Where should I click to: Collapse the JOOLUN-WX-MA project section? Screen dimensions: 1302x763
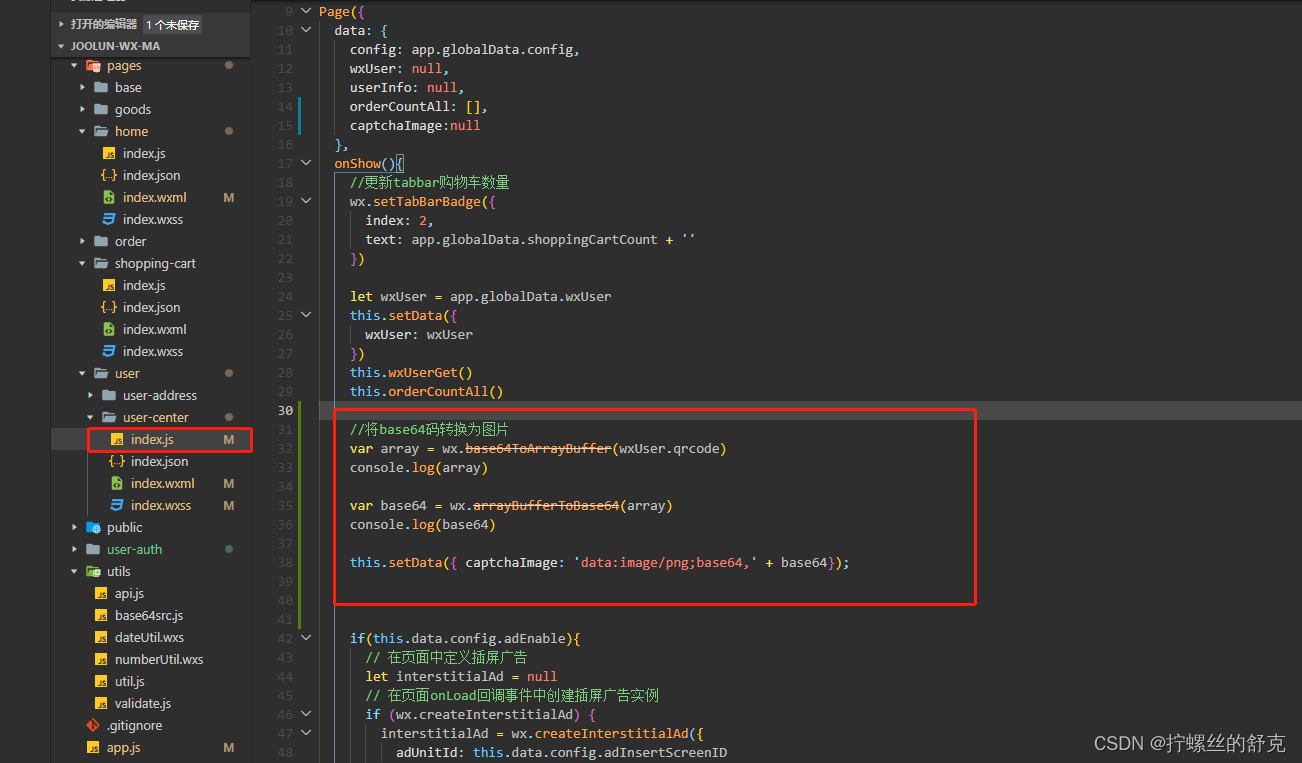point(62,46)
